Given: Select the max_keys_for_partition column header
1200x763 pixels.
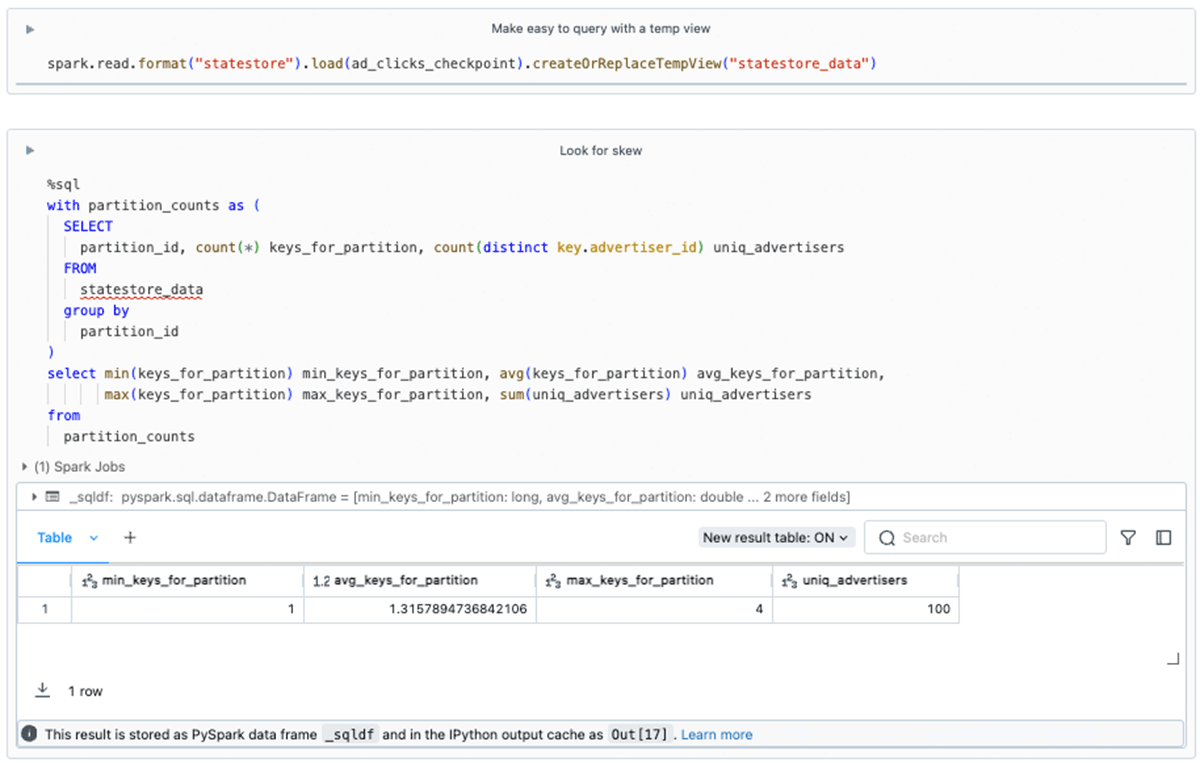Looking at the screenshot, I should (x=640, y=580).
